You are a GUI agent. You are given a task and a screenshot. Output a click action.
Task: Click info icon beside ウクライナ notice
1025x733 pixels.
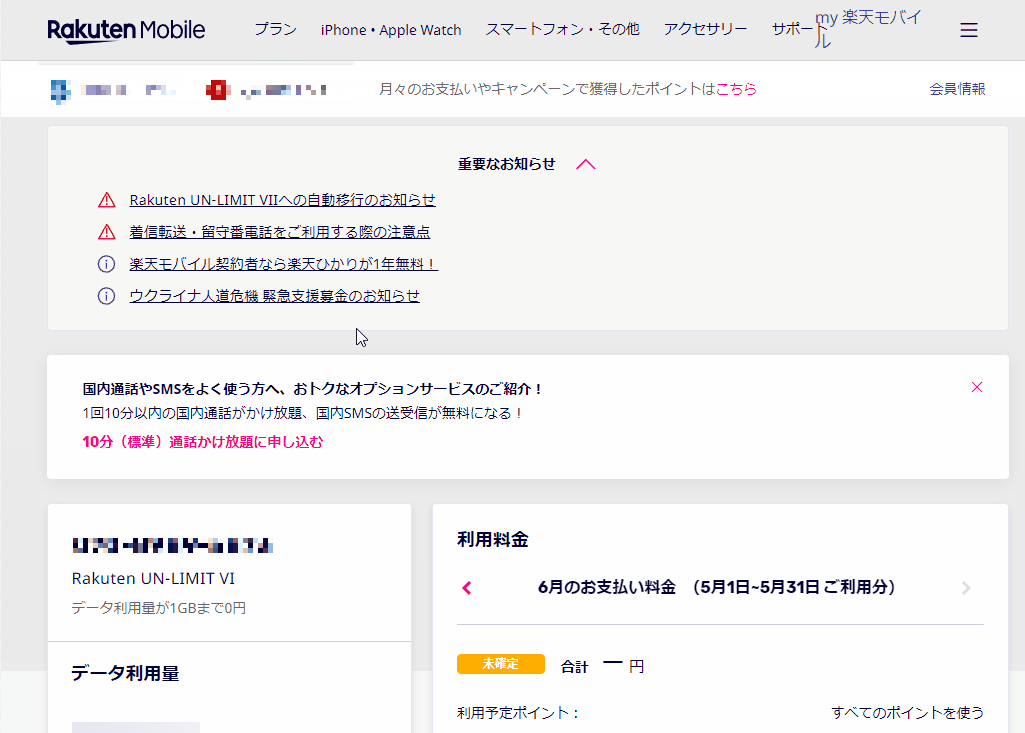106,296
